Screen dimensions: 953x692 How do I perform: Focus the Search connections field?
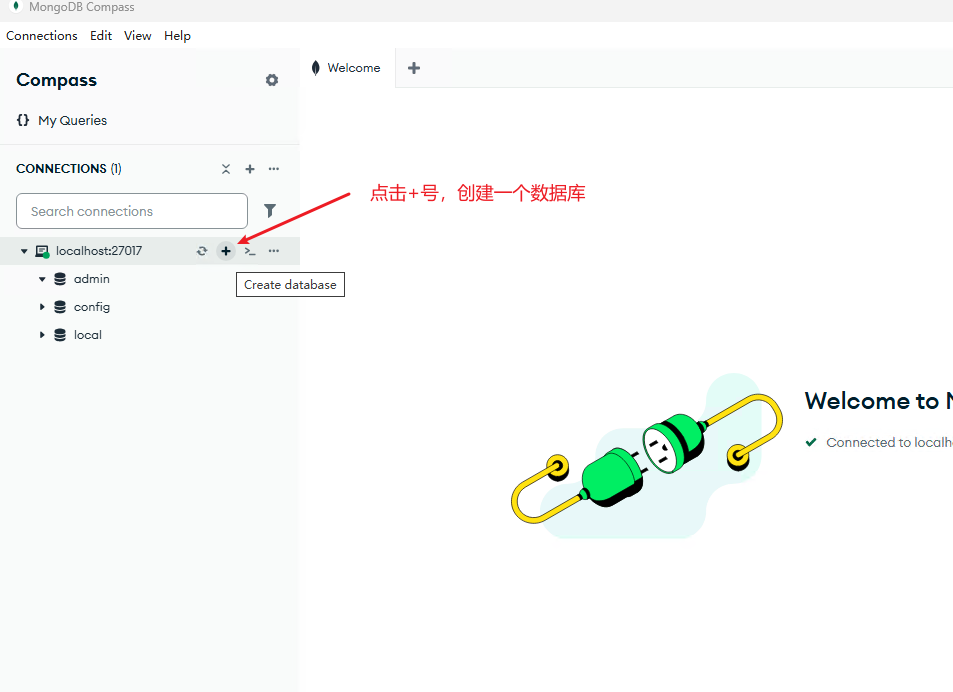pyautogui.click(x=132, y=211)
